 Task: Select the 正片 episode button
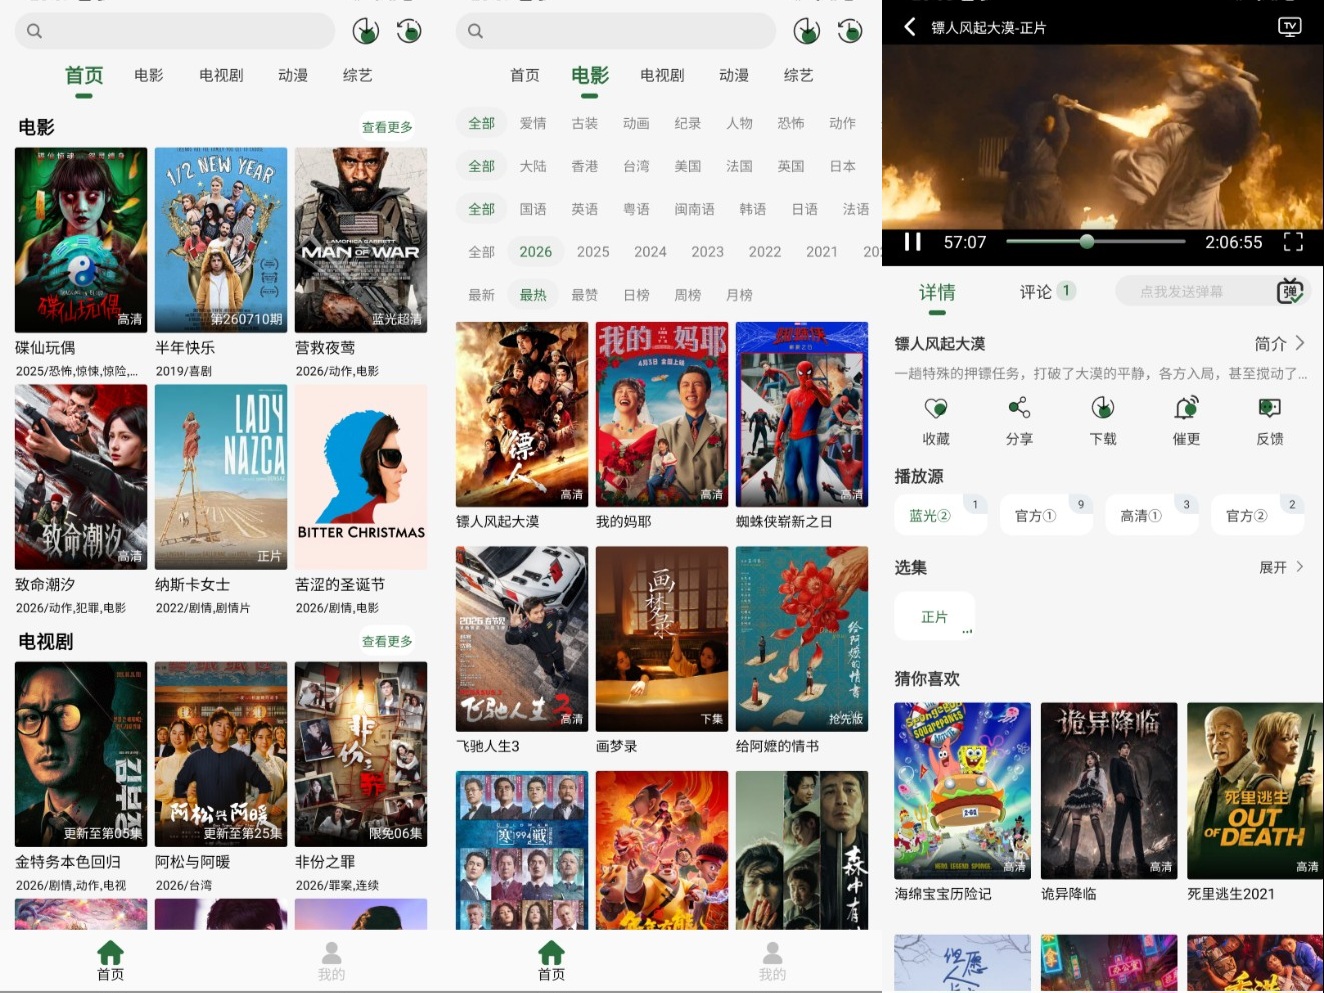(934, 617)
